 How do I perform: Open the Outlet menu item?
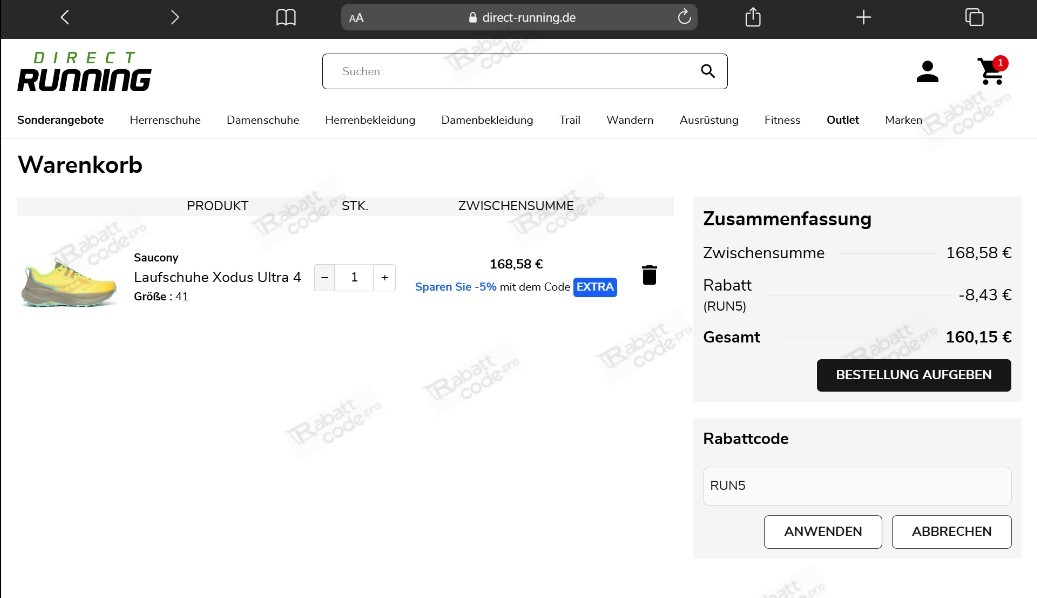[x=842, y=120]
